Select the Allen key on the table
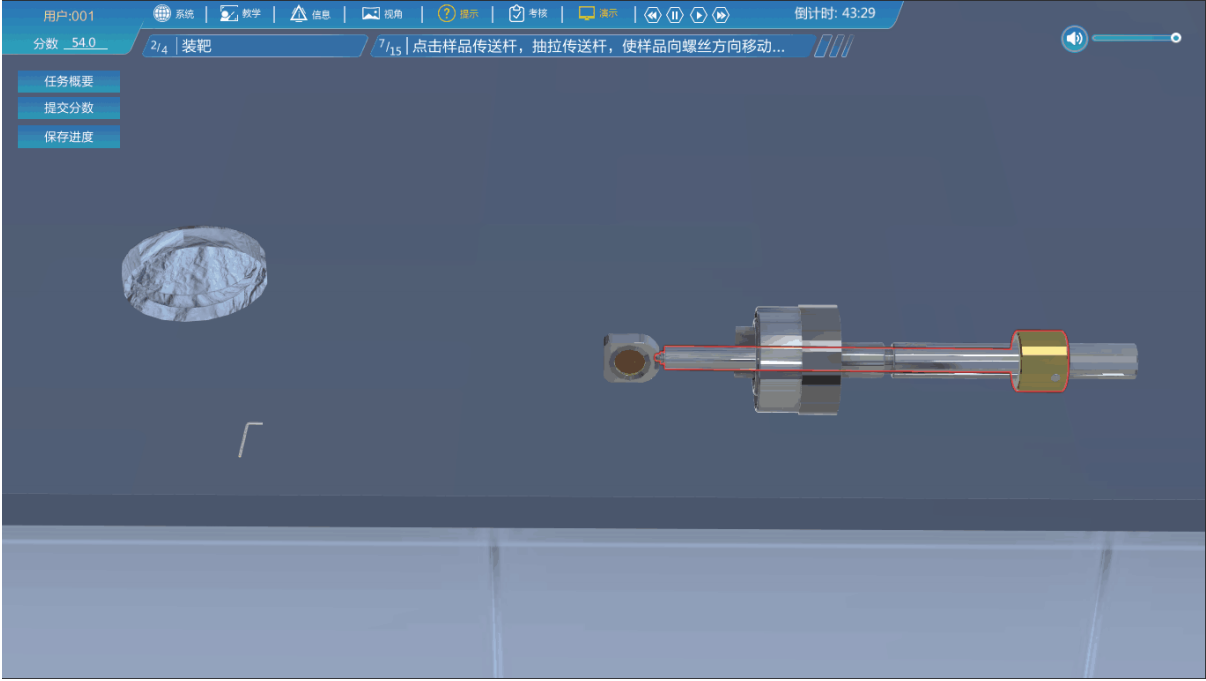This screenshot has height=681, width=1206. tap(248, 439)
